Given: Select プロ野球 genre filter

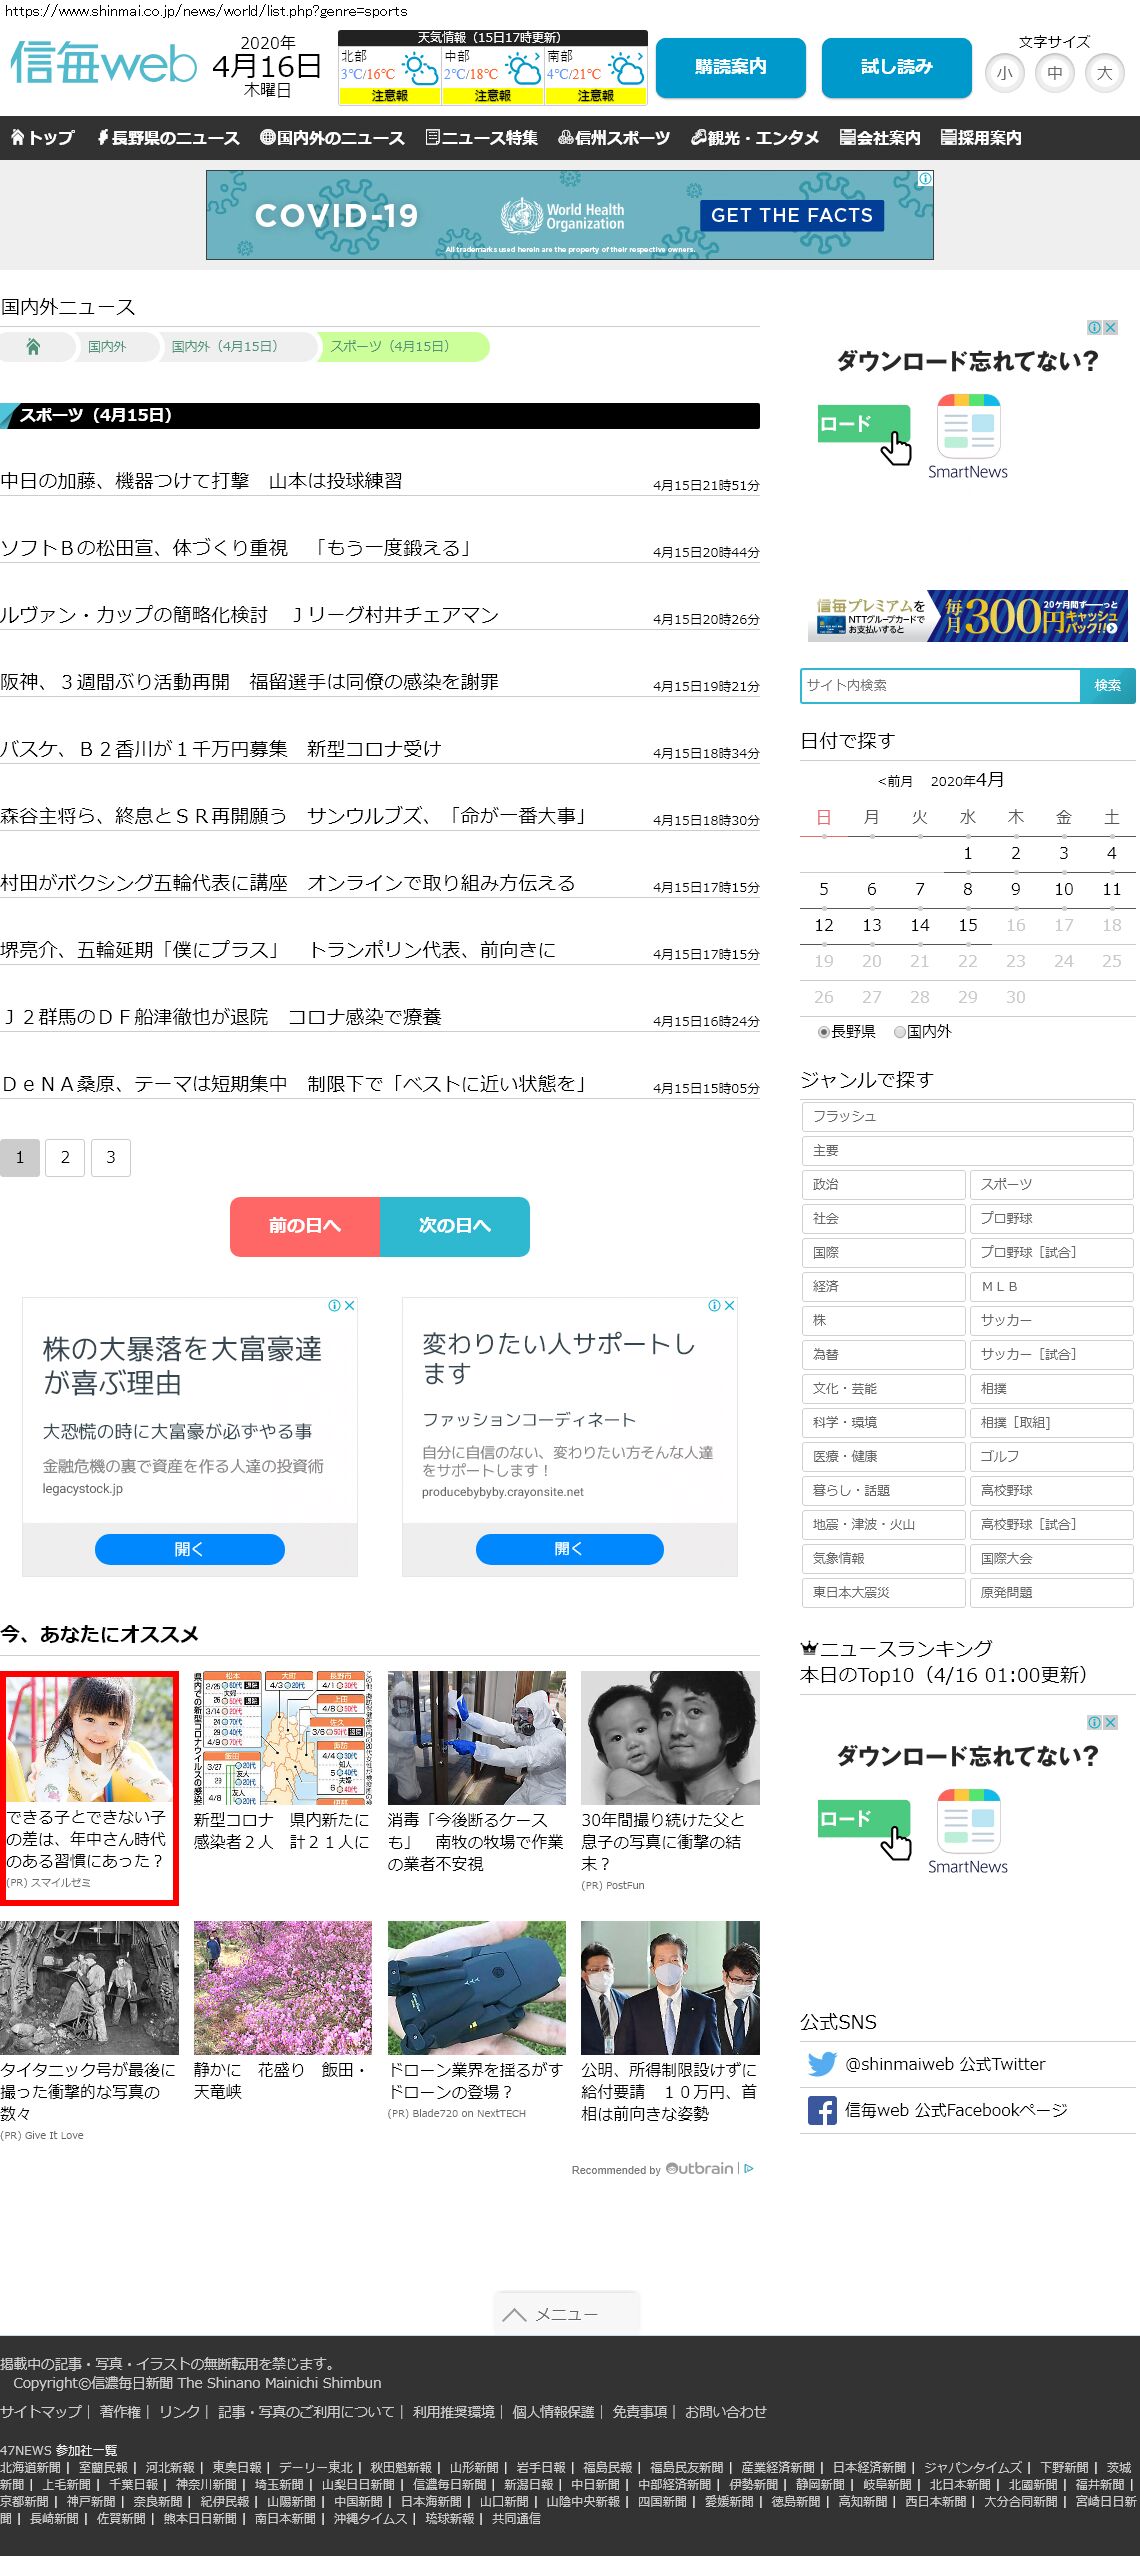Looking at the screenshot, I should [x=1050, y=1218].
